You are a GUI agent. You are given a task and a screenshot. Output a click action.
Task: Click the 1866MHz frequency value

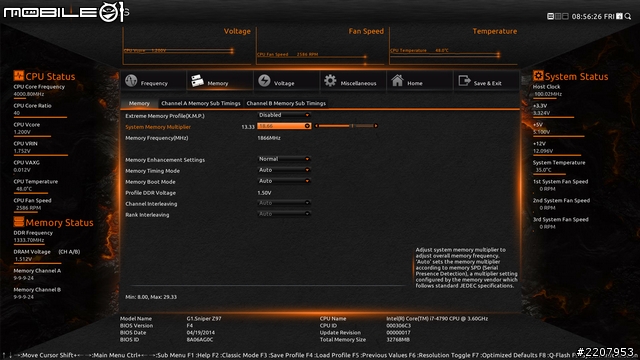pos(269,138)
